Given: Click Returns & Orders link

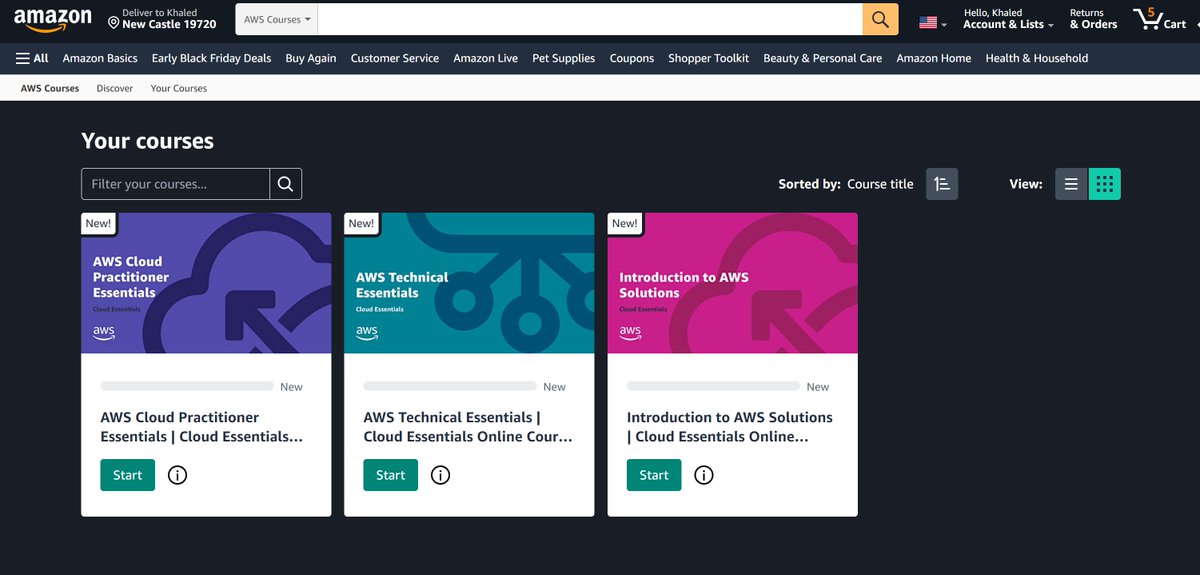Looking at the screenshot, I should click(1093, 19).
